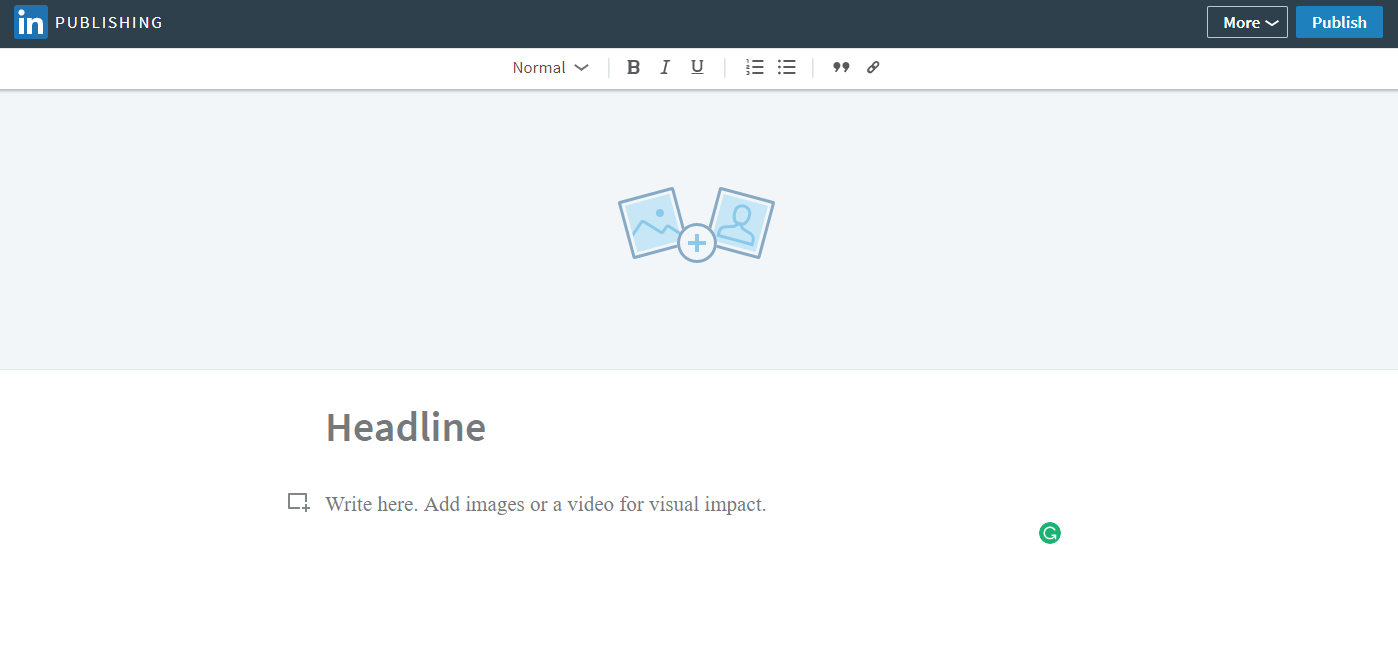Expand the More menu
This screenshot has height=662, width=1398.
(x=1247, y=22)
